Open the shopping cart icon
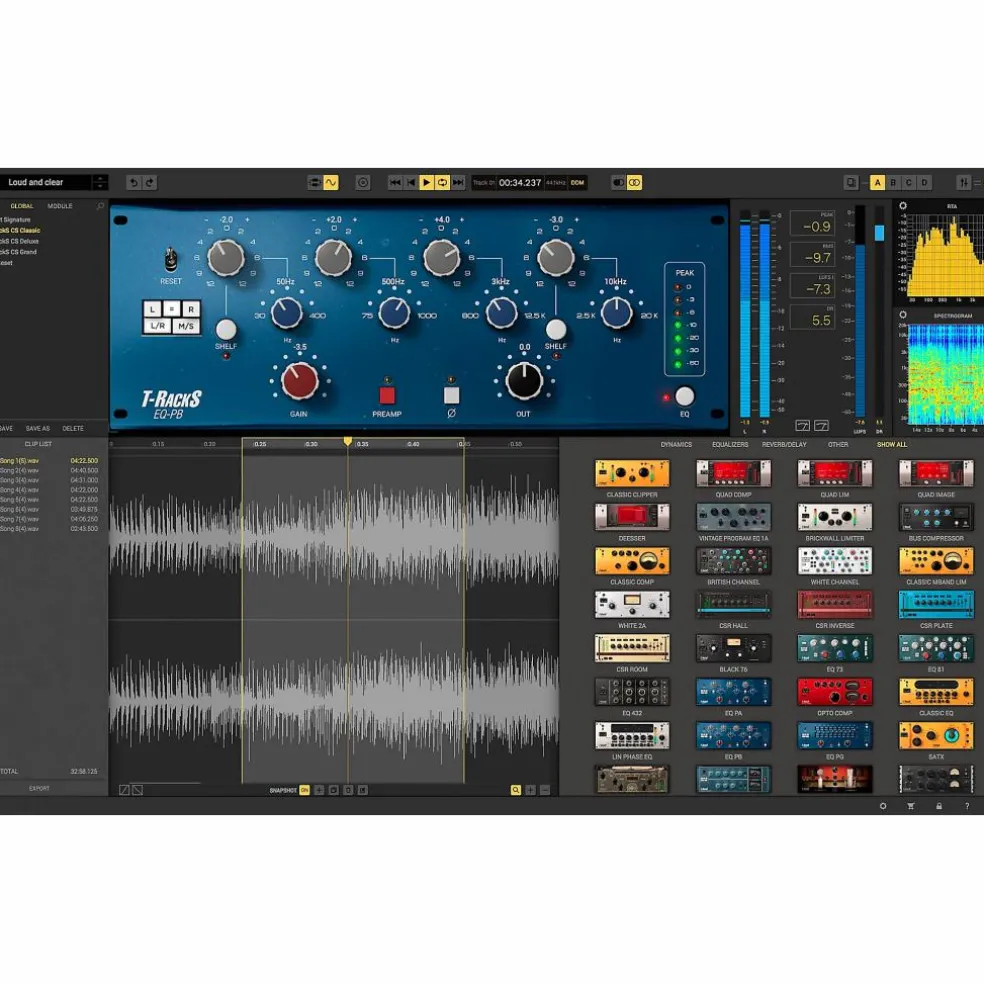This screenshot has width=984, height=984. pyautogui.click(x=911, y=806)
